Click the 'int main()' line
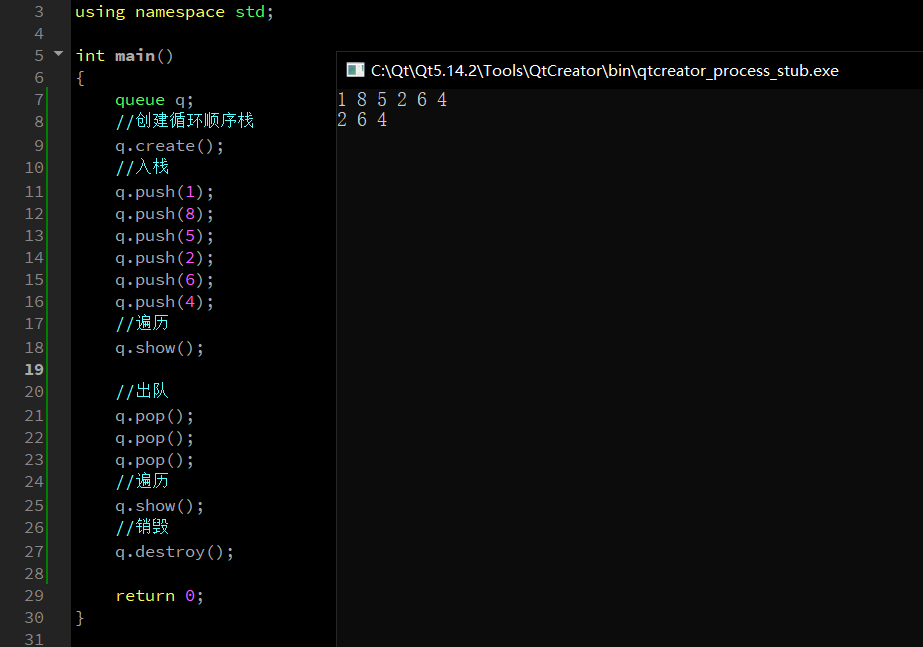The image size is (923, 647). click(x=124, y=56)
